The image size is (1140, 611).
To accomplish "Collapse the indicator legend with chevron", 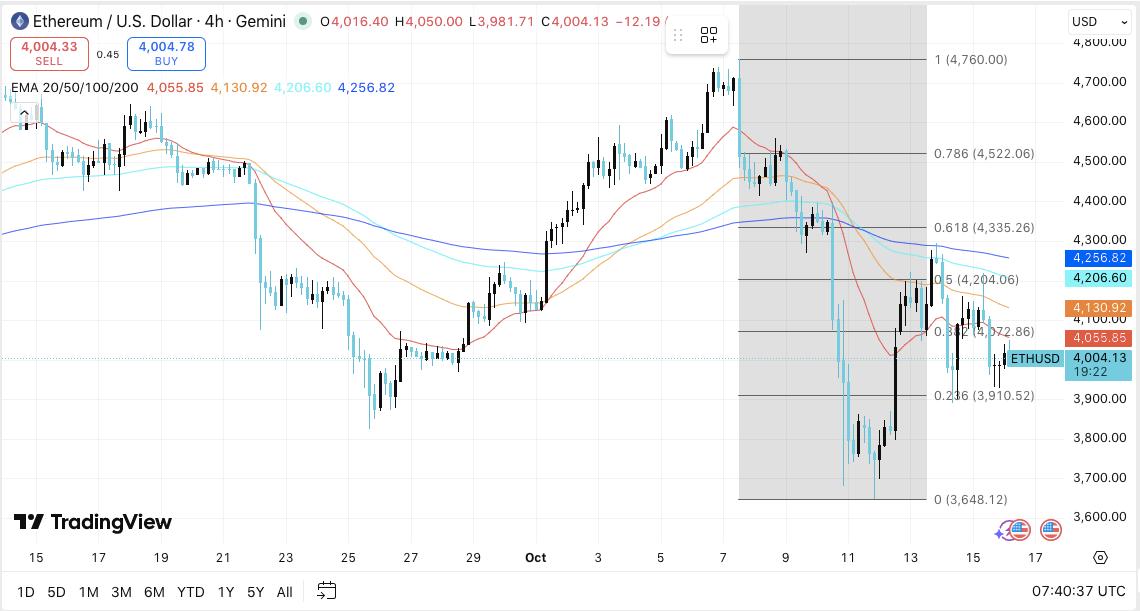I will [x=24, y=114].
